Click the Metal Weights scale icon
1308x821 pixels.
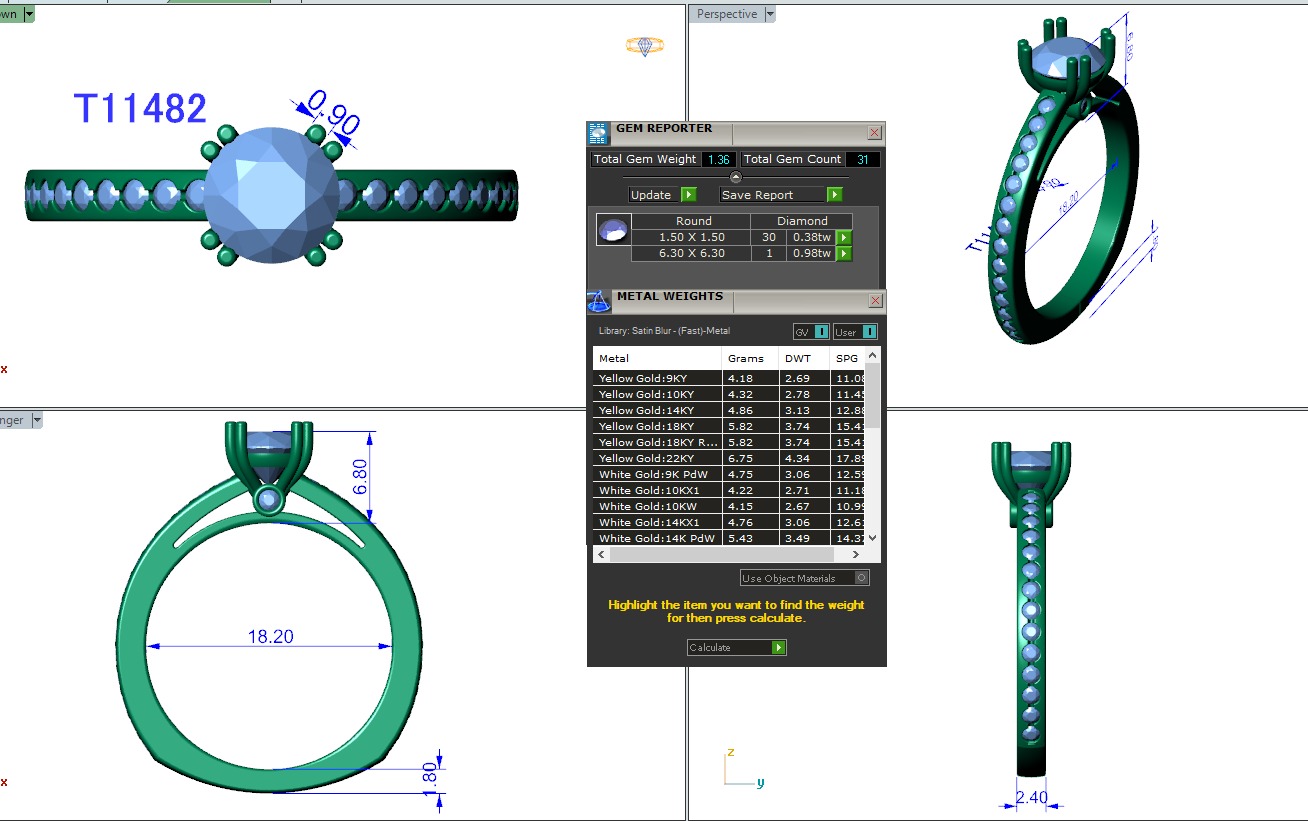tap(598, 301)
